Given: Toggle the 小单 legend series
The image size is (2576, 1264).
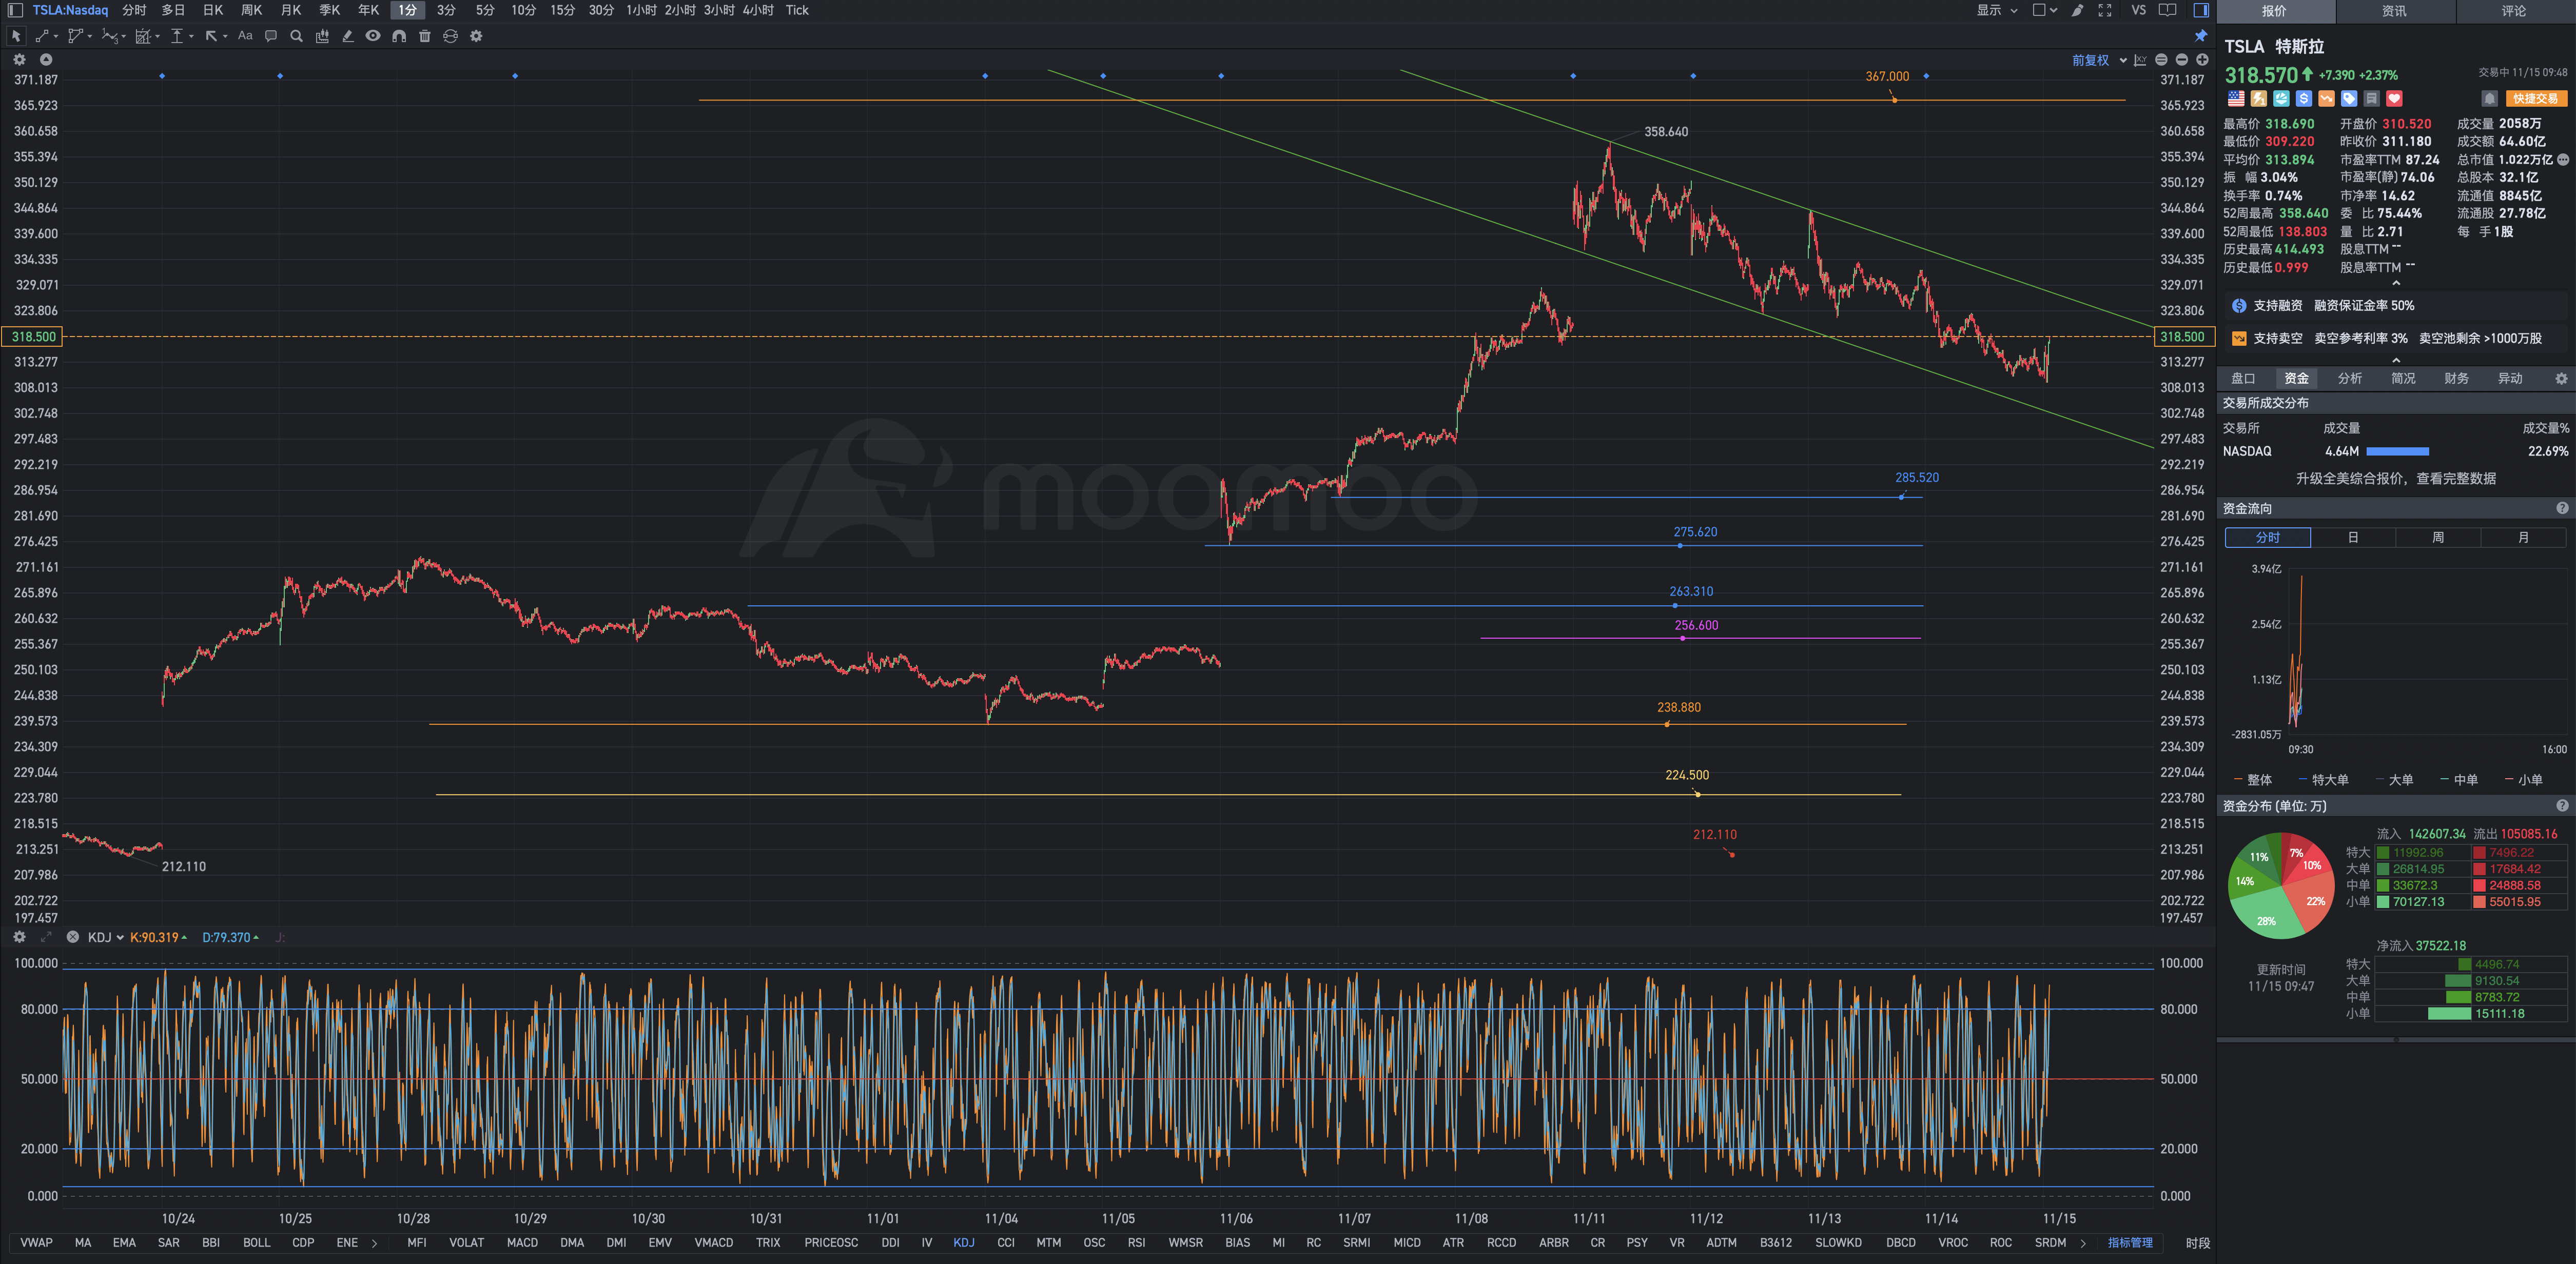Looking at the screenshot, I should tap(2523, 780).
